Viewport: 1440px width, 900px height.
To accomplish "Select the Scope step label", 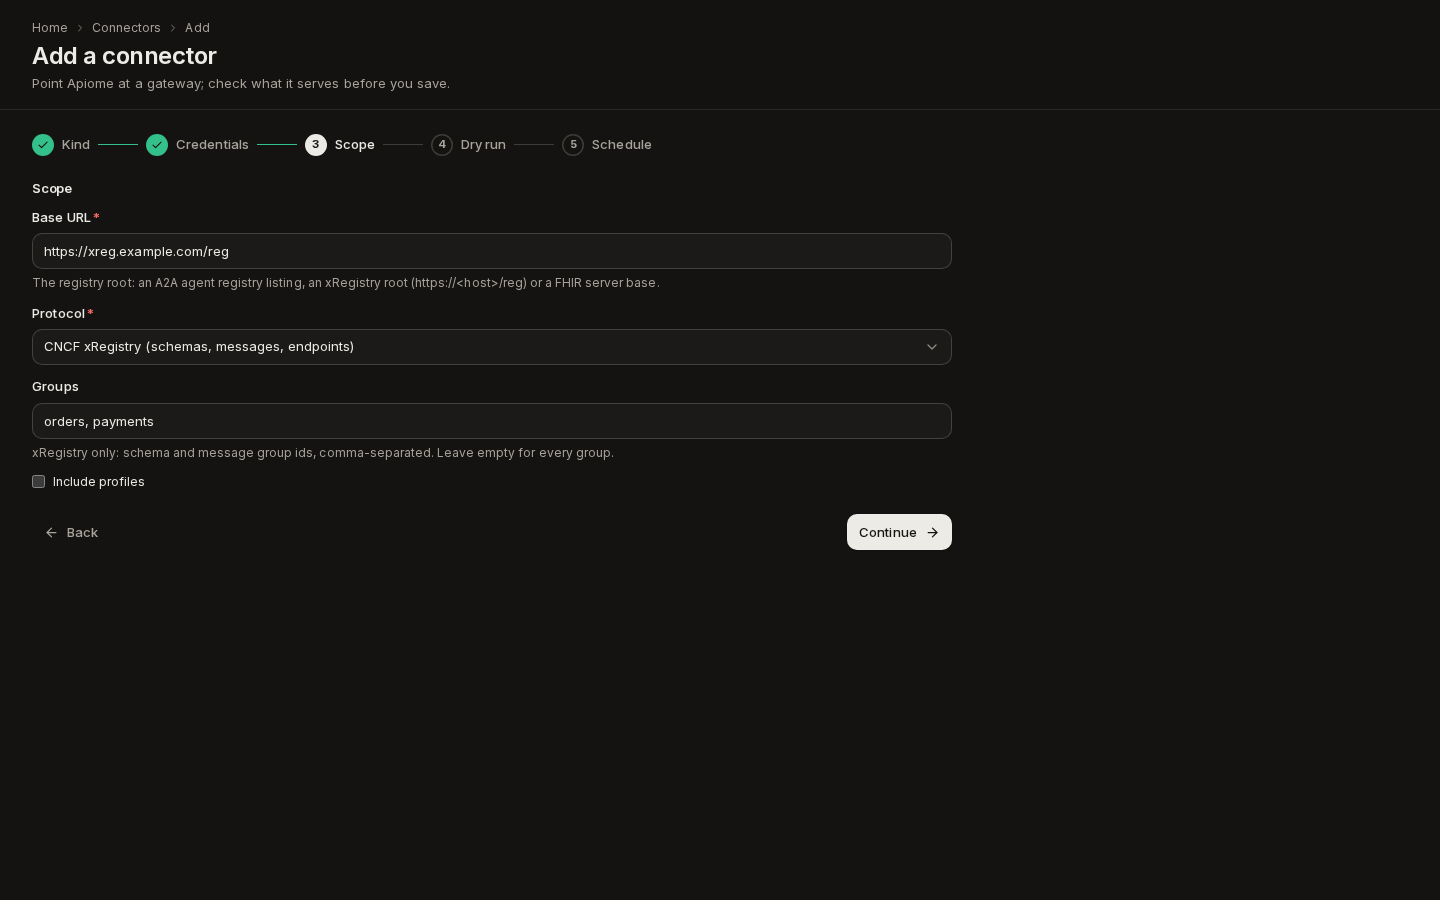I will [355, 145].
